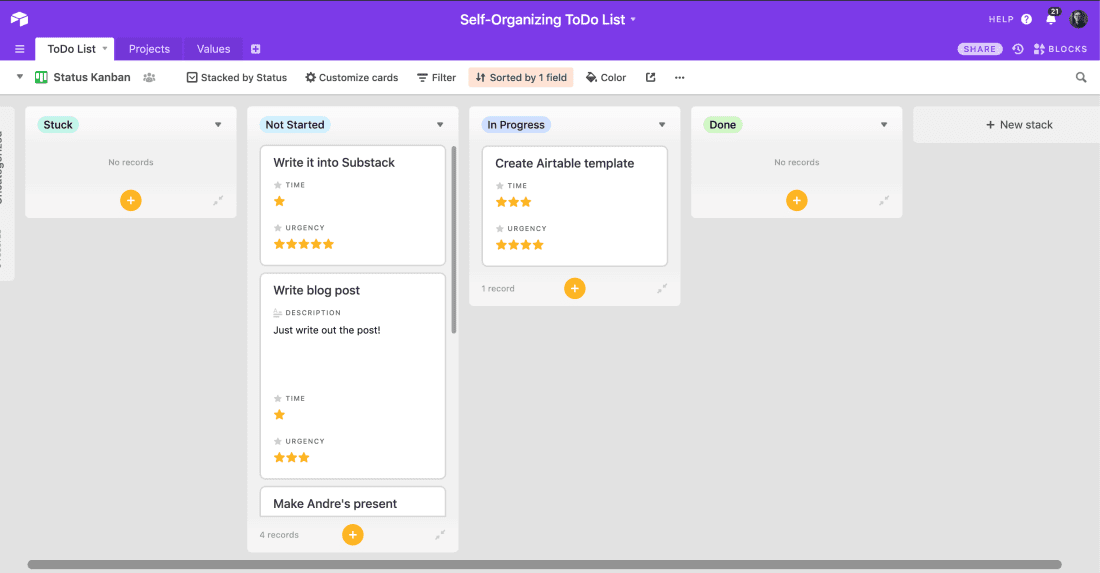Open Customize cards settings
The height and width of the screenshot is (573, 1100).
tap(351, 78)
